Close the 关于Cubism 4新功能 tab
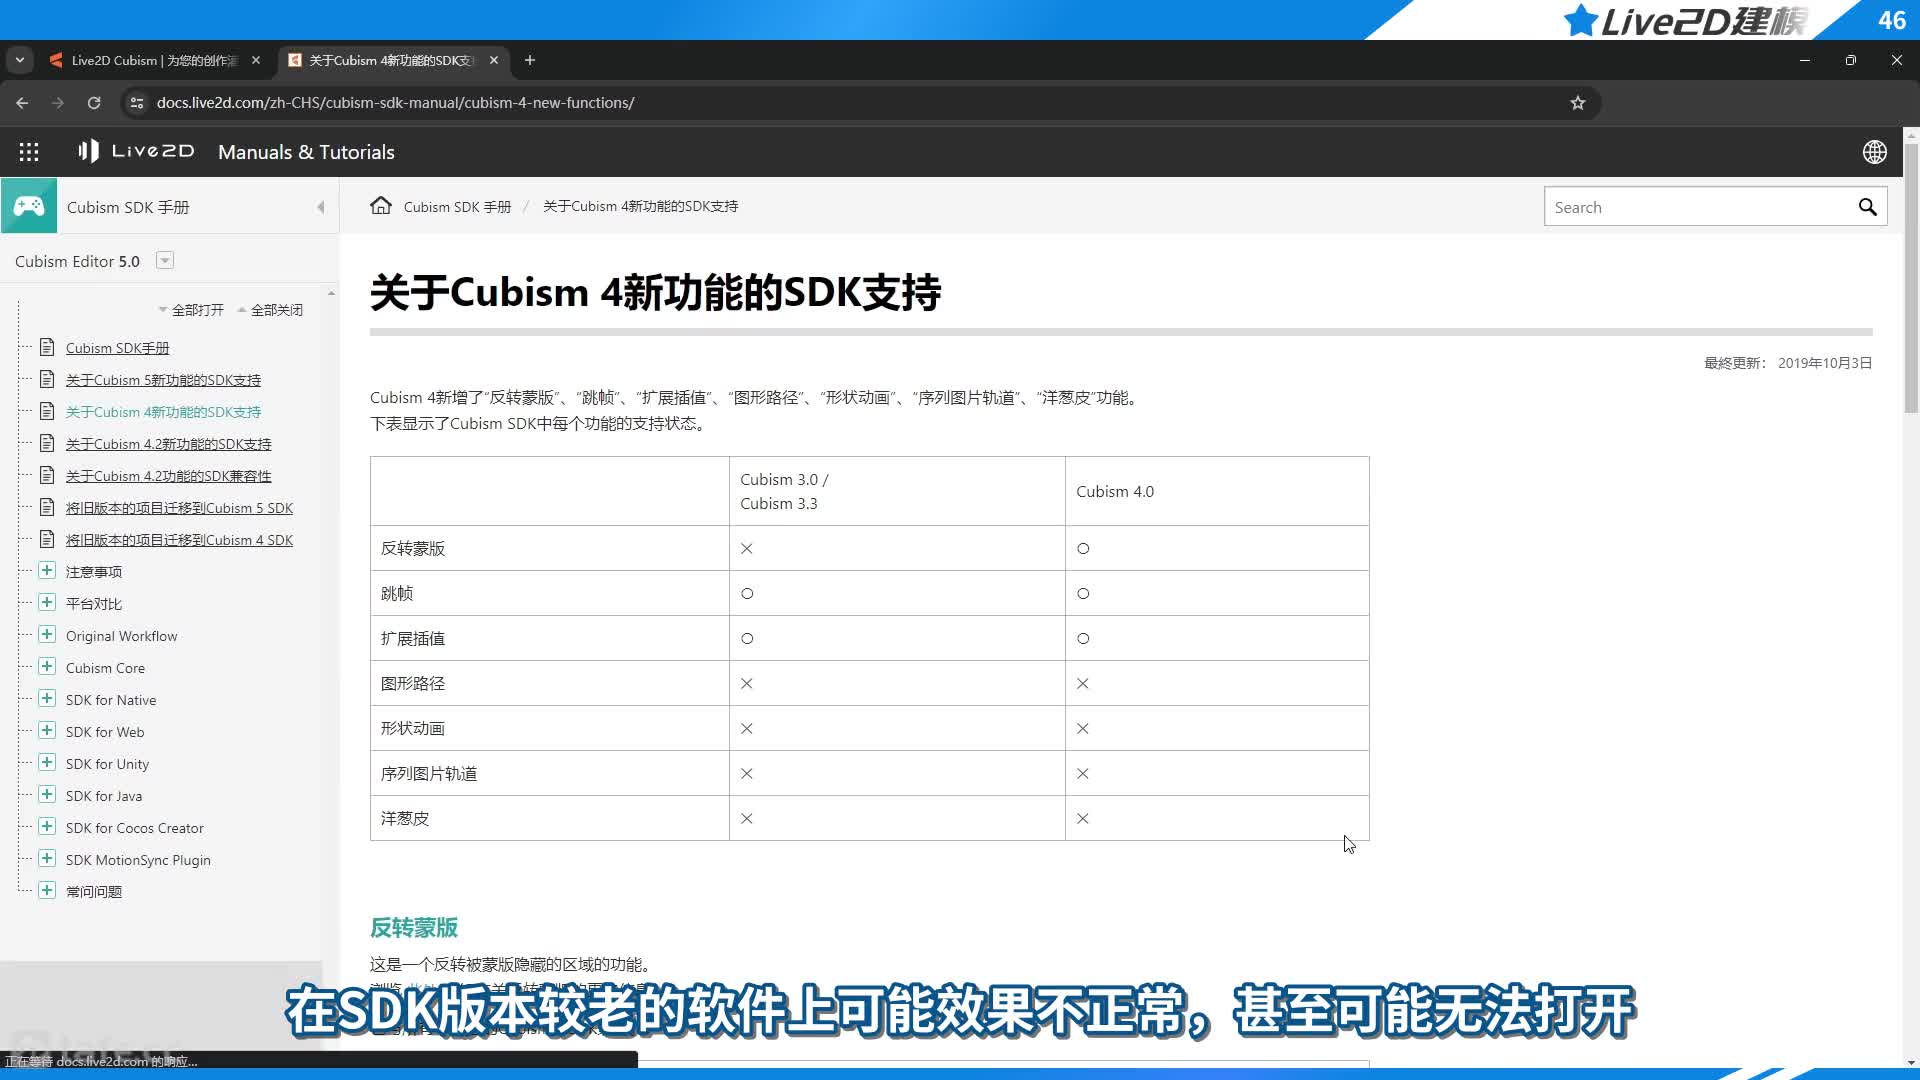1920x1080 pixels. pos(494,60)
